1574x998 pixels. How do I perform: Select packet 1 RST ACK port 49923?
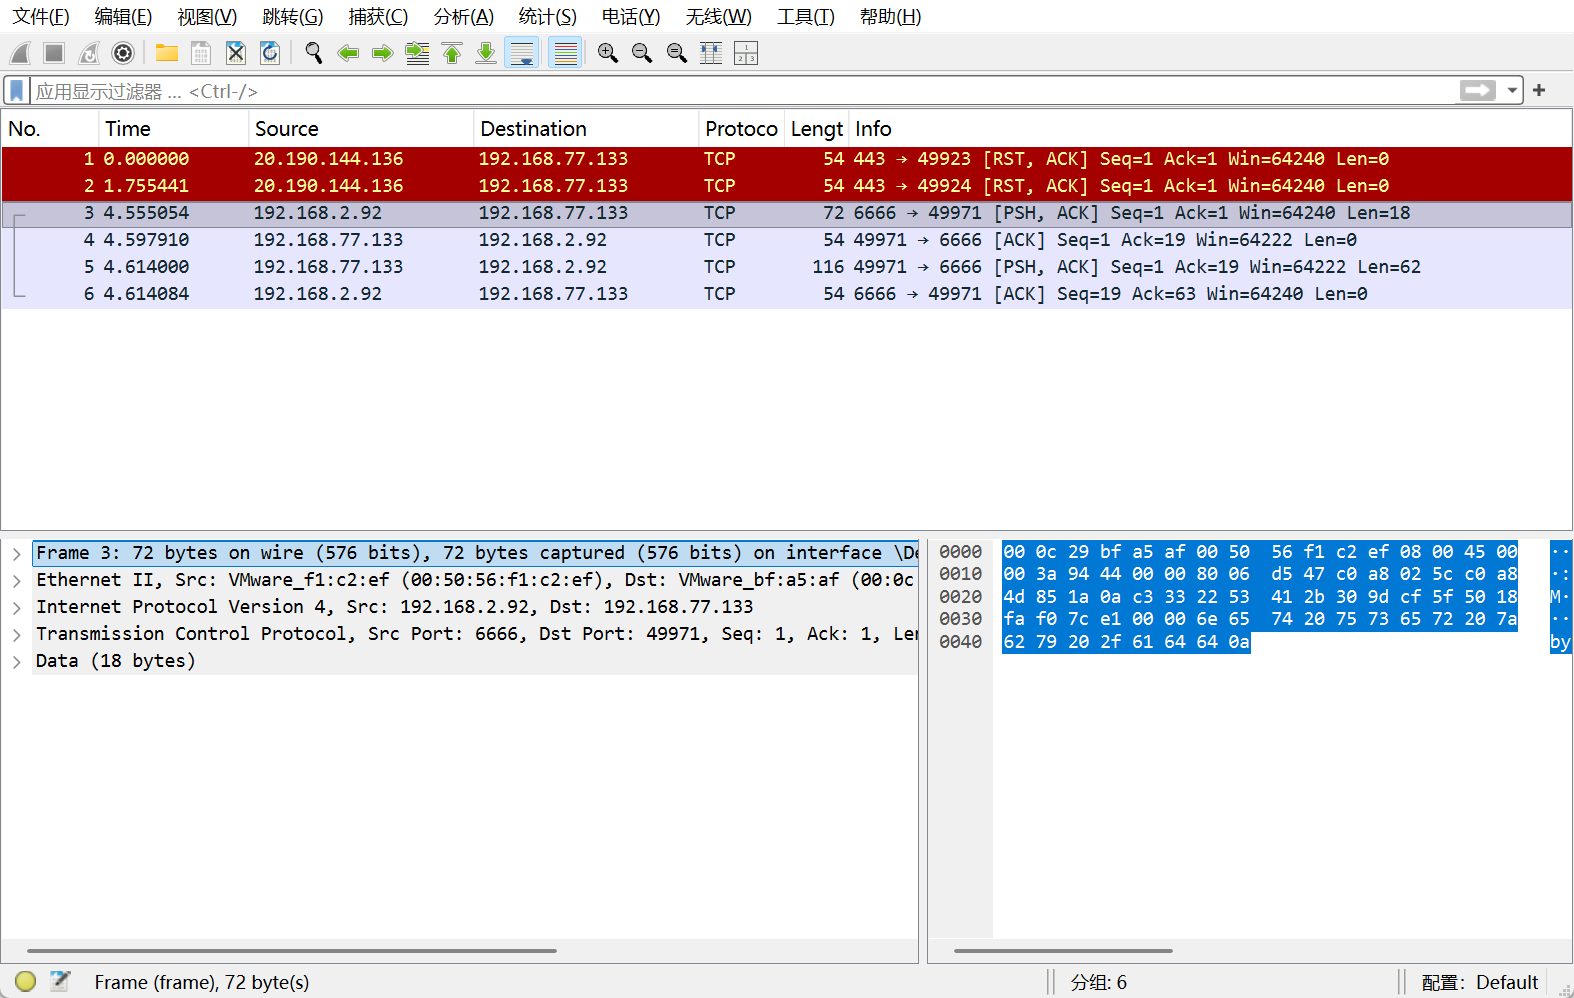pos(787,159)
